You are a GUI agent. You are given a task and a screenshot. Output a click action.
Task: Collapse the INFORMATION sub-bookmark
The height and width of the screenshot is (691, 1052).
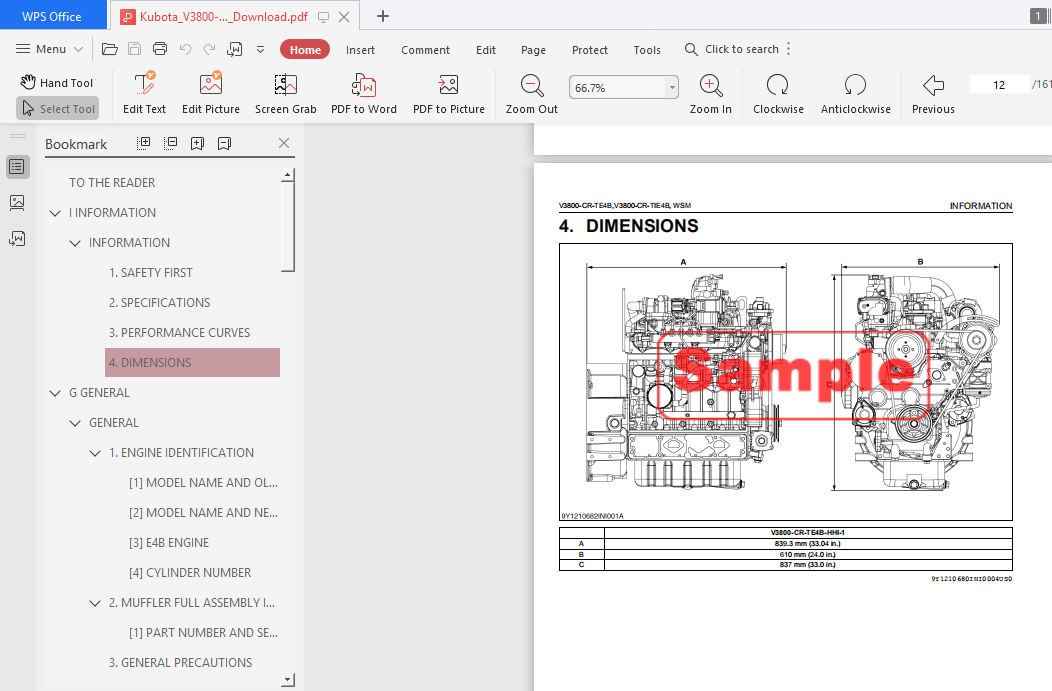coord(75,243)
